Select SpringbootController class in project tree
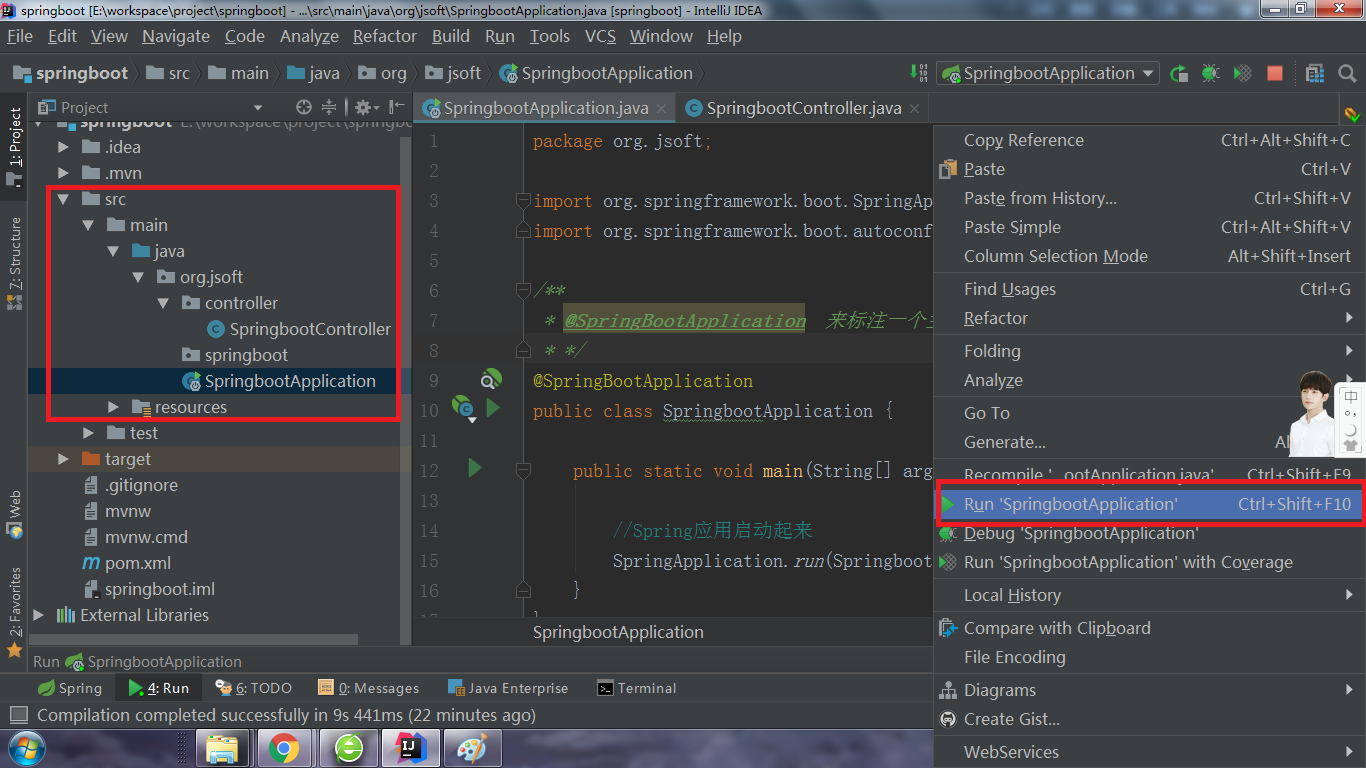The height and width of the screenshot is (768, 1366). 299,329
